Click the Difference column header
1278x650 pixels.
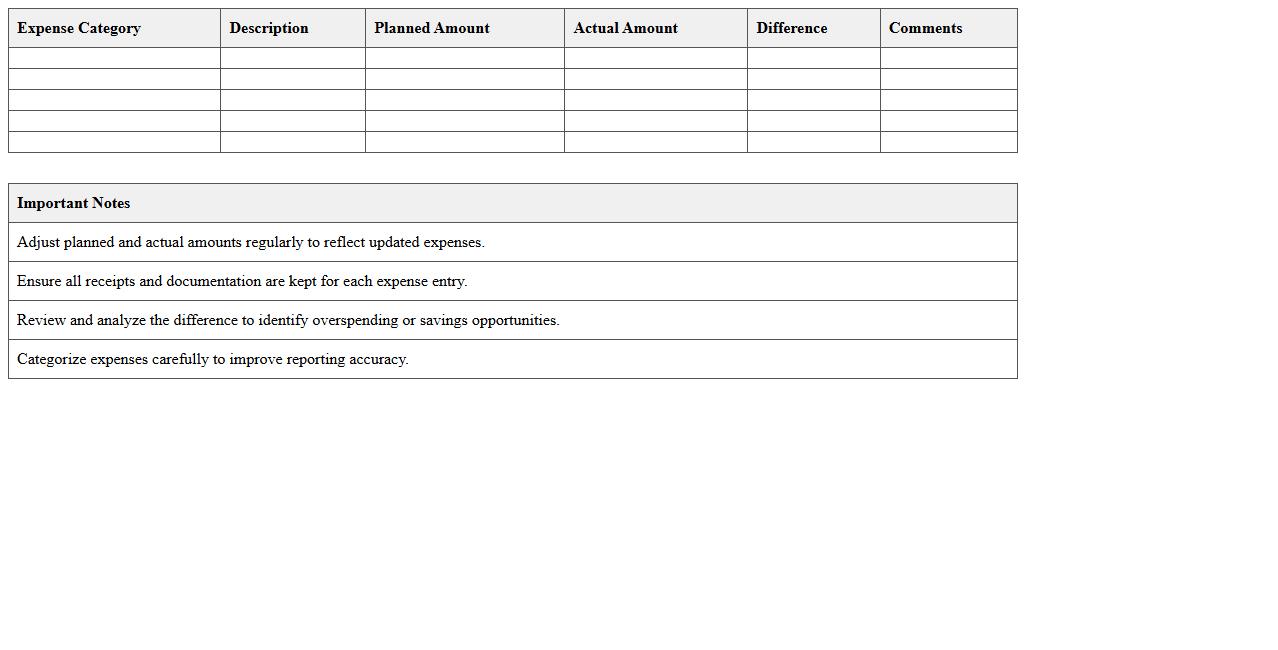(x=792, y=28)
